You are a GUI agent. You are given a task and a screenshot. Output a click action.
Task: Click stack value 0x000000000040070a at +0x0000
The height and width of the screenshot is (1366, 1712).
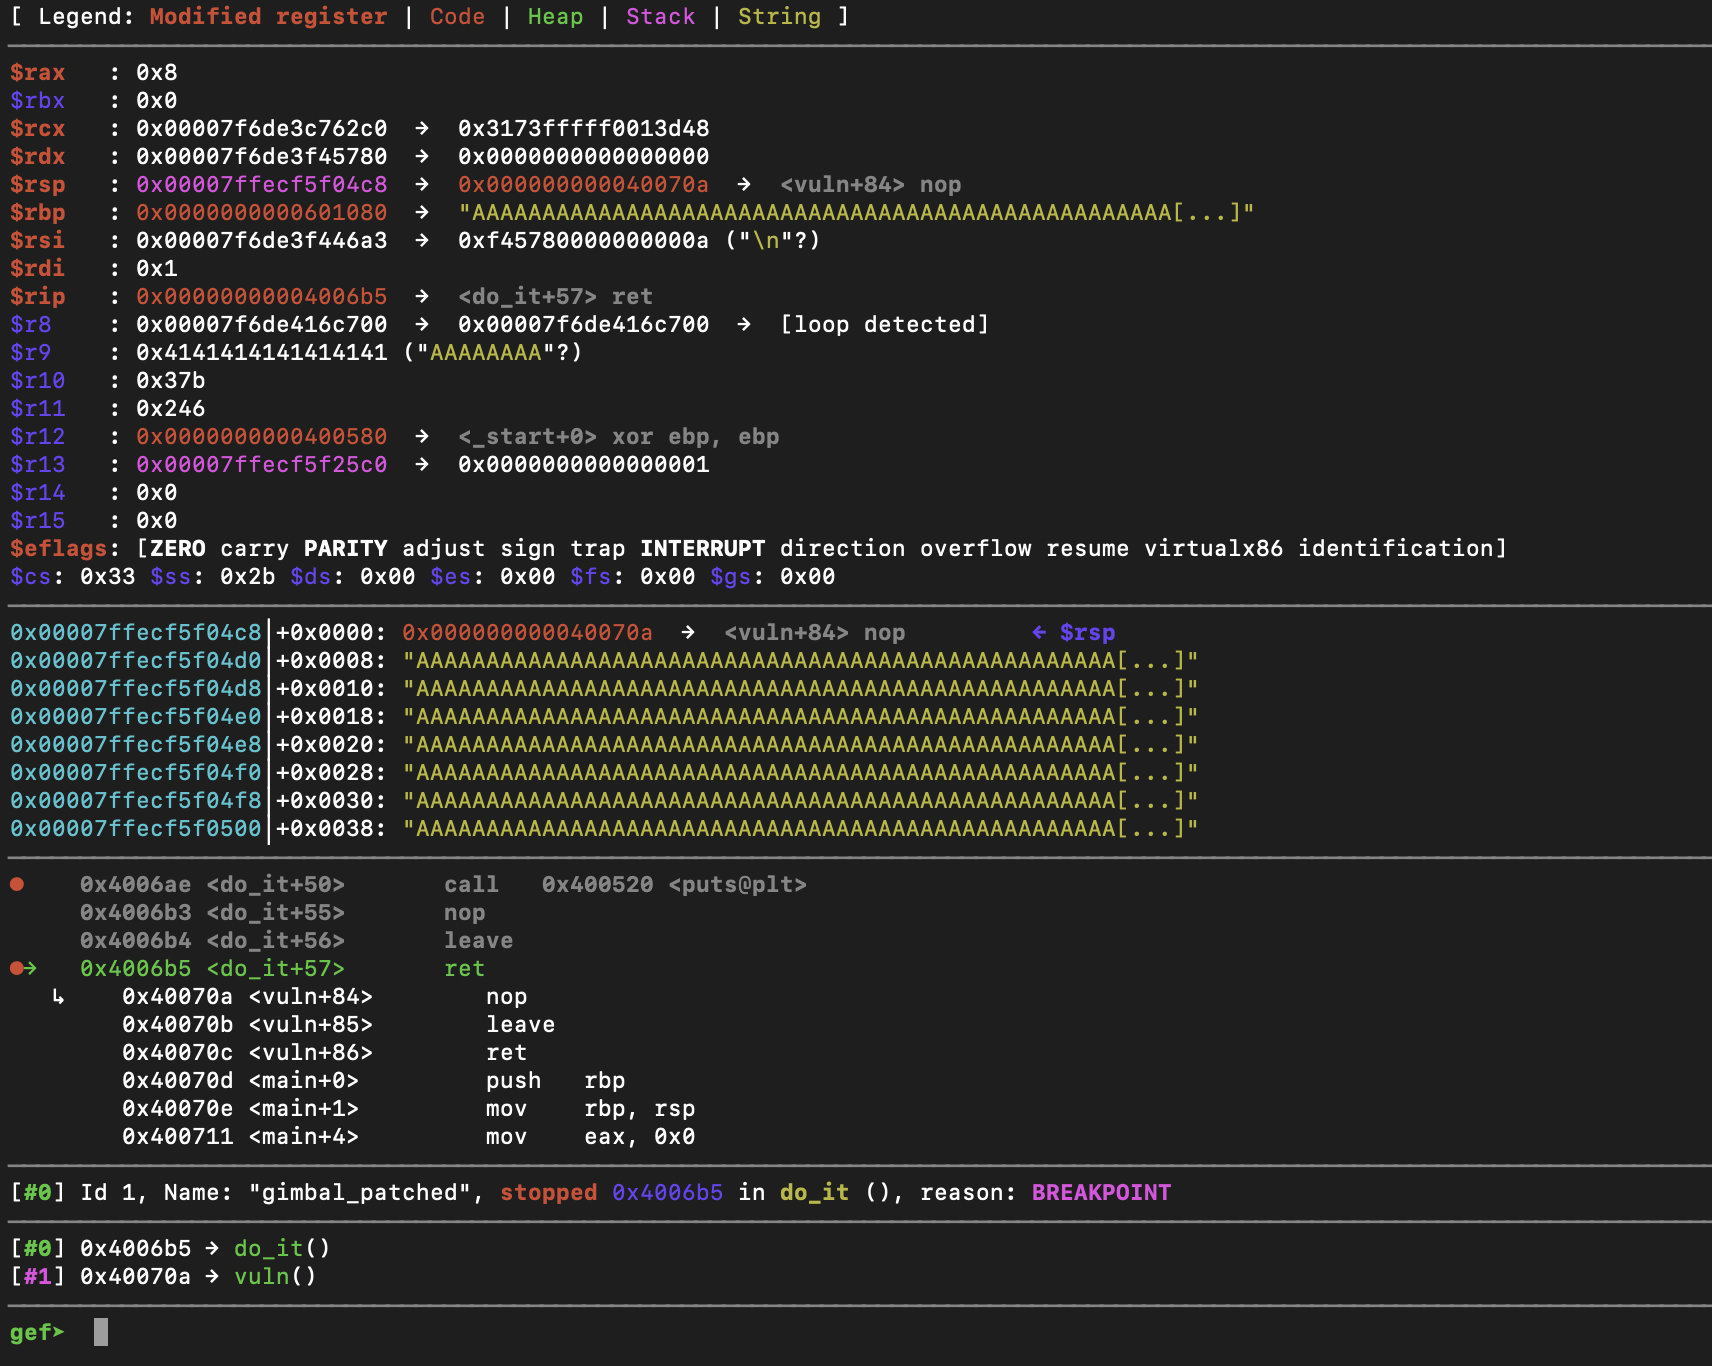tap(528, 632)
